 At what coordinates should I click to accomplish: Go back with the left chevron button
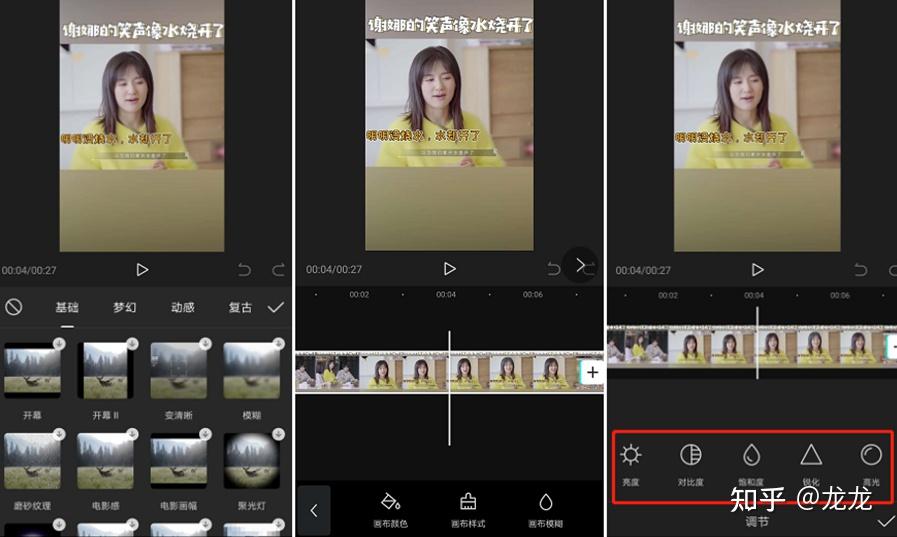(313, 510)
